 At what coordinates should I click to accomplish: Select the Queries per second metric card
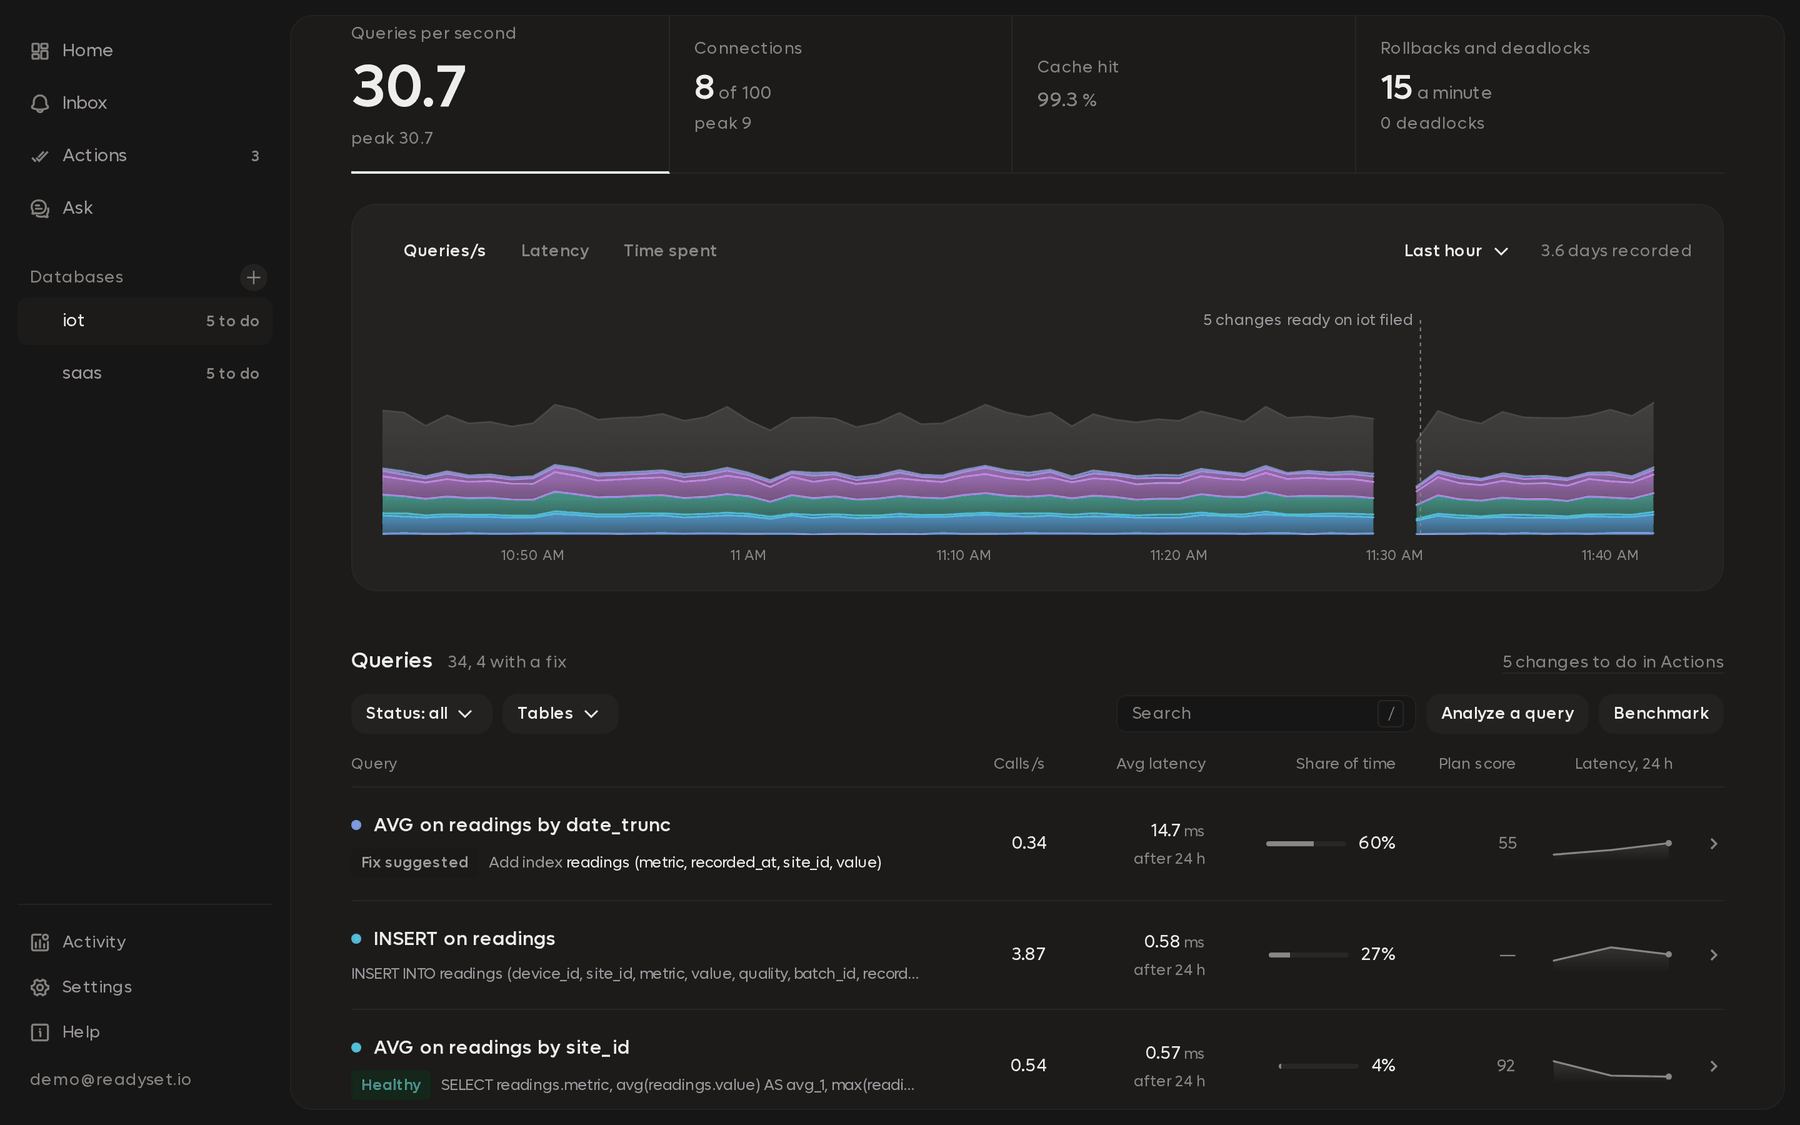click(510, 93)
